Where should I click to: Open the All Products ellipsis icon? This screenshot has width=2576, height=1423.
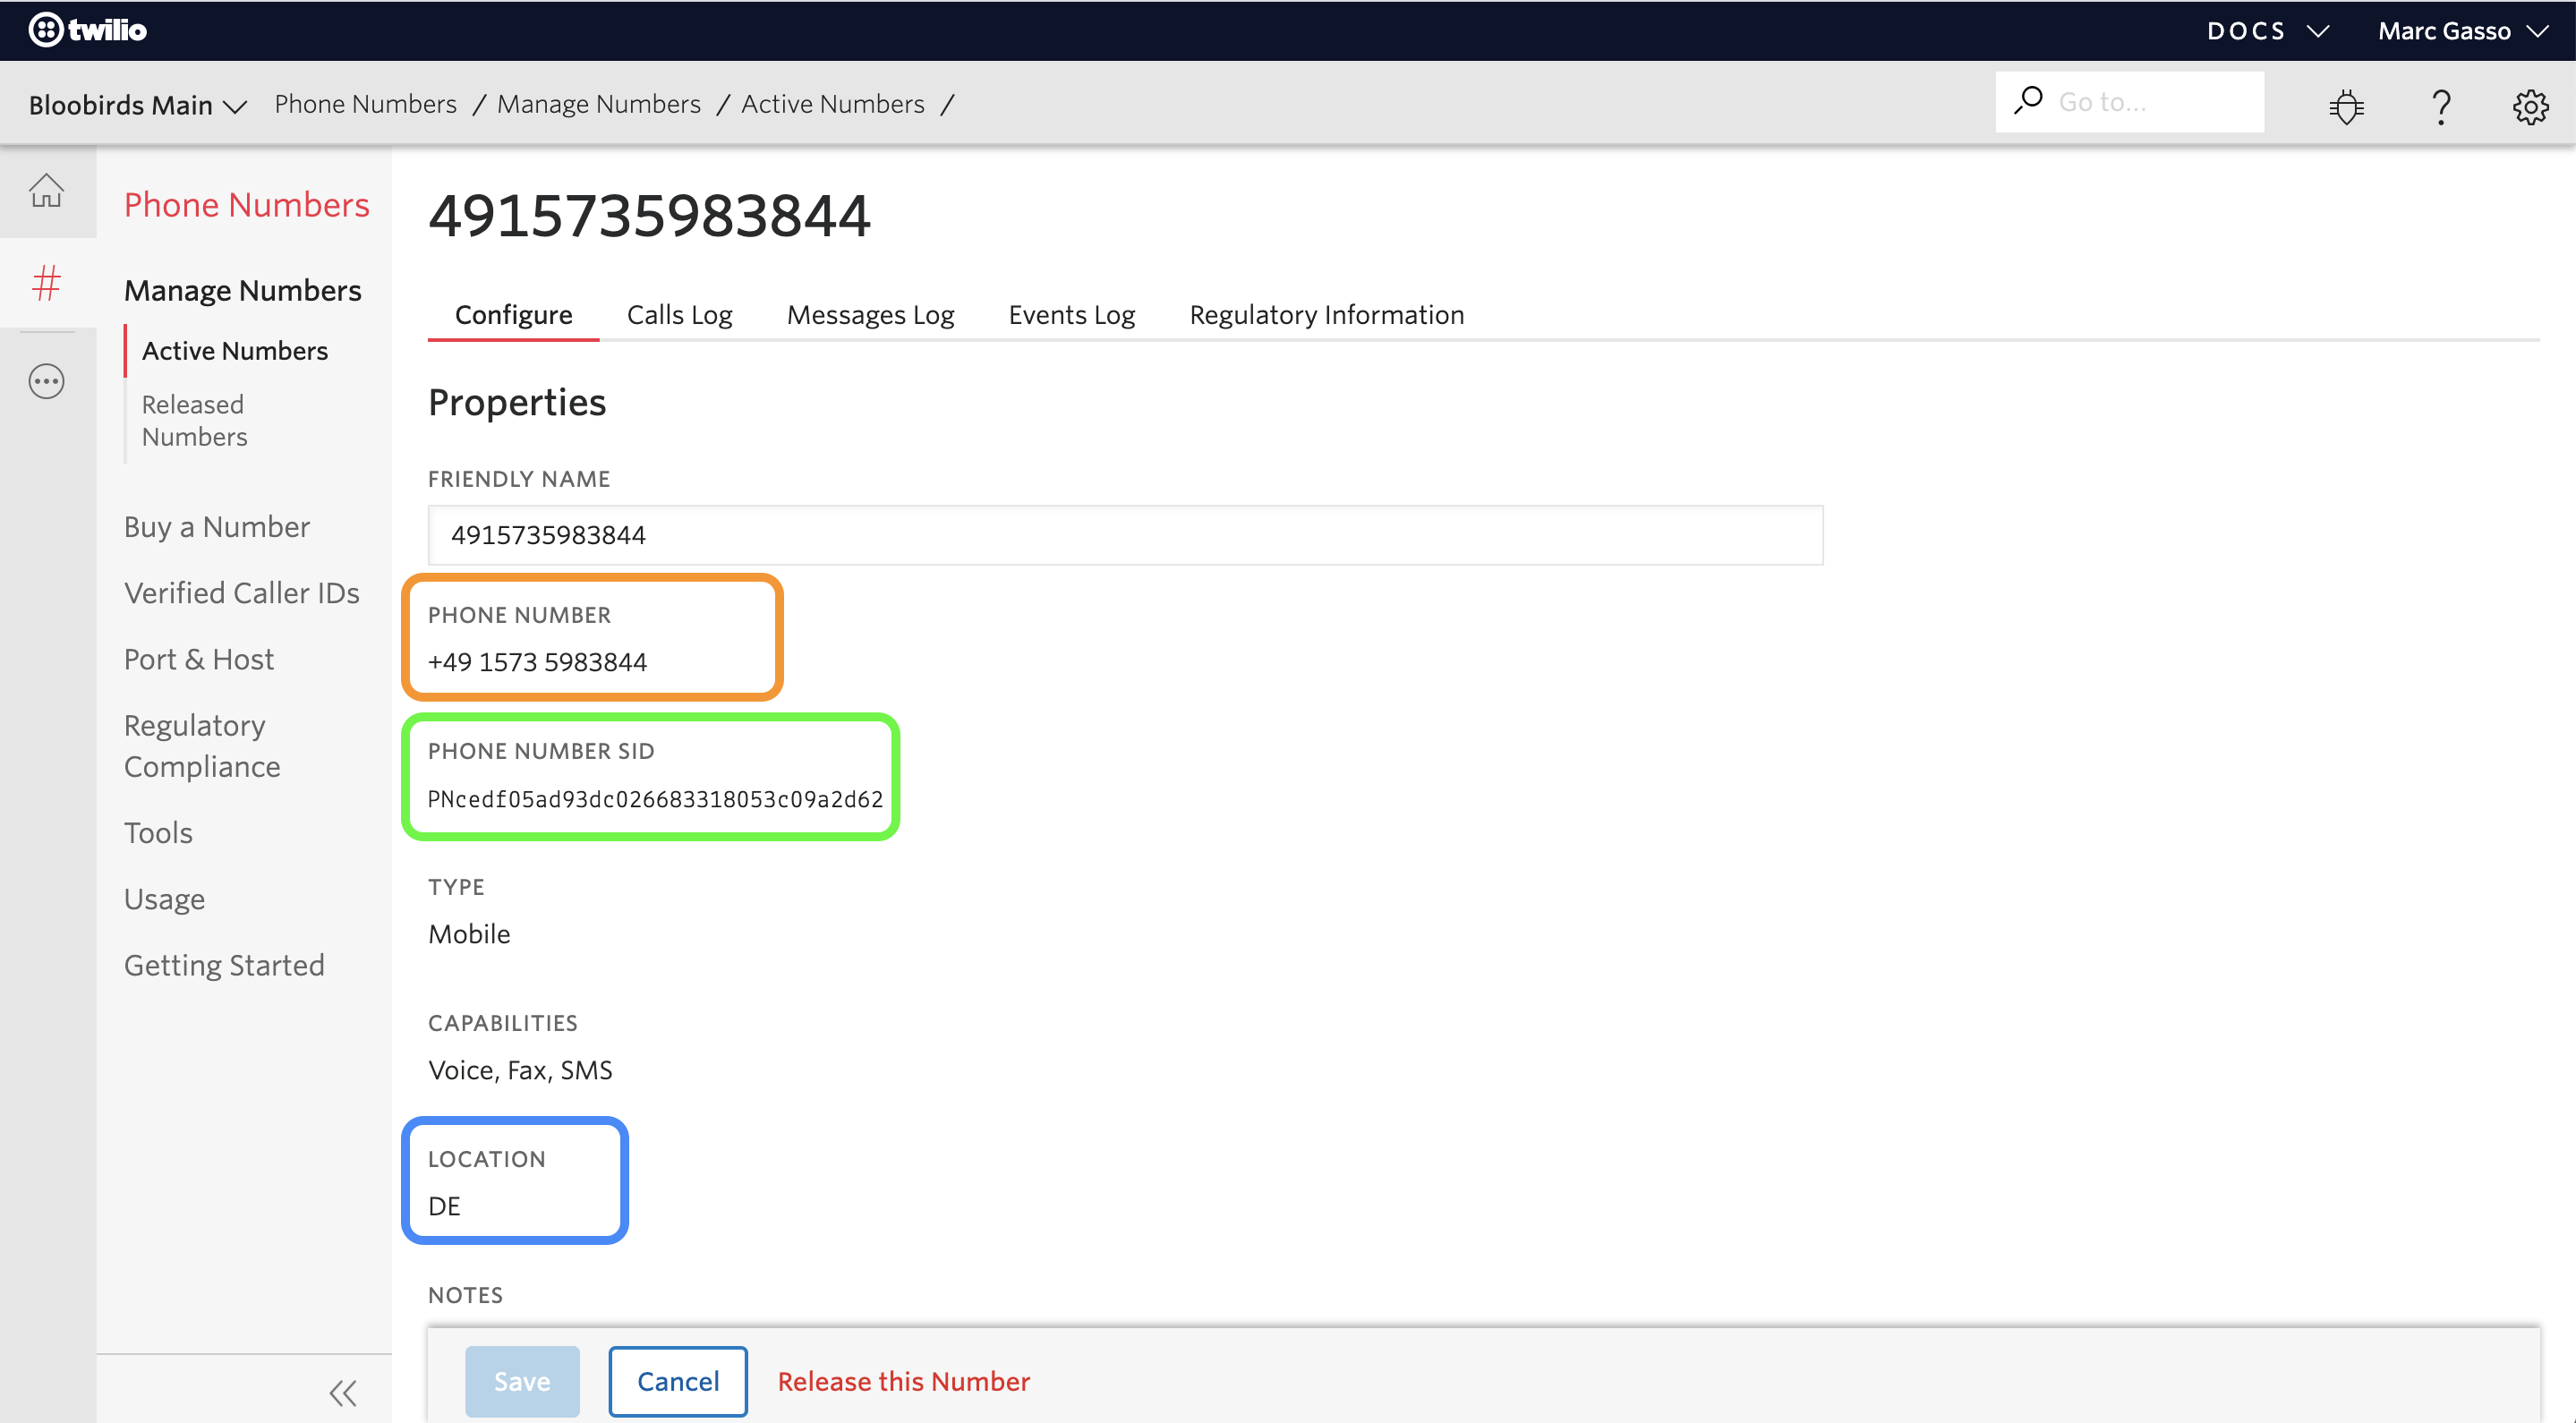click(x=46, y=381)
